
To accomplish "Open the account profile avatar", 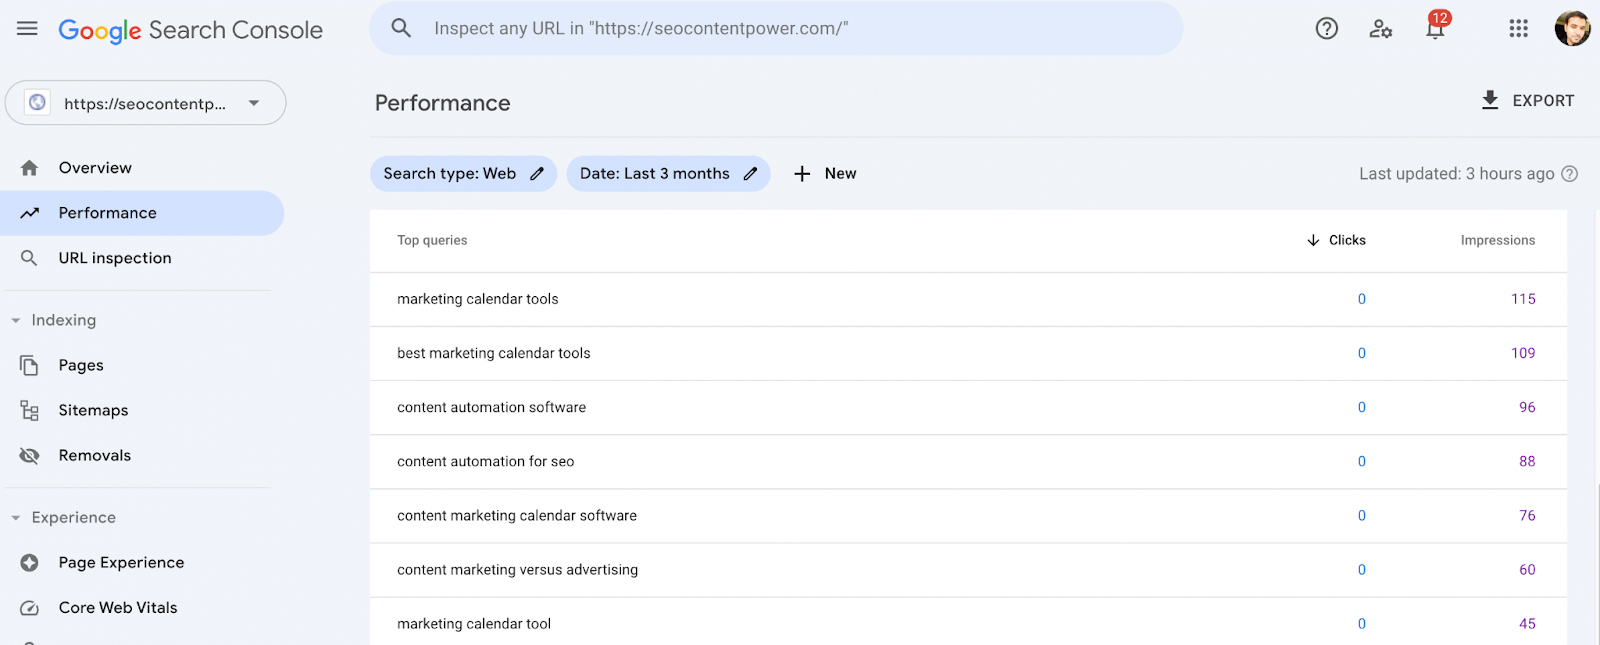I will click(1572, 29).
